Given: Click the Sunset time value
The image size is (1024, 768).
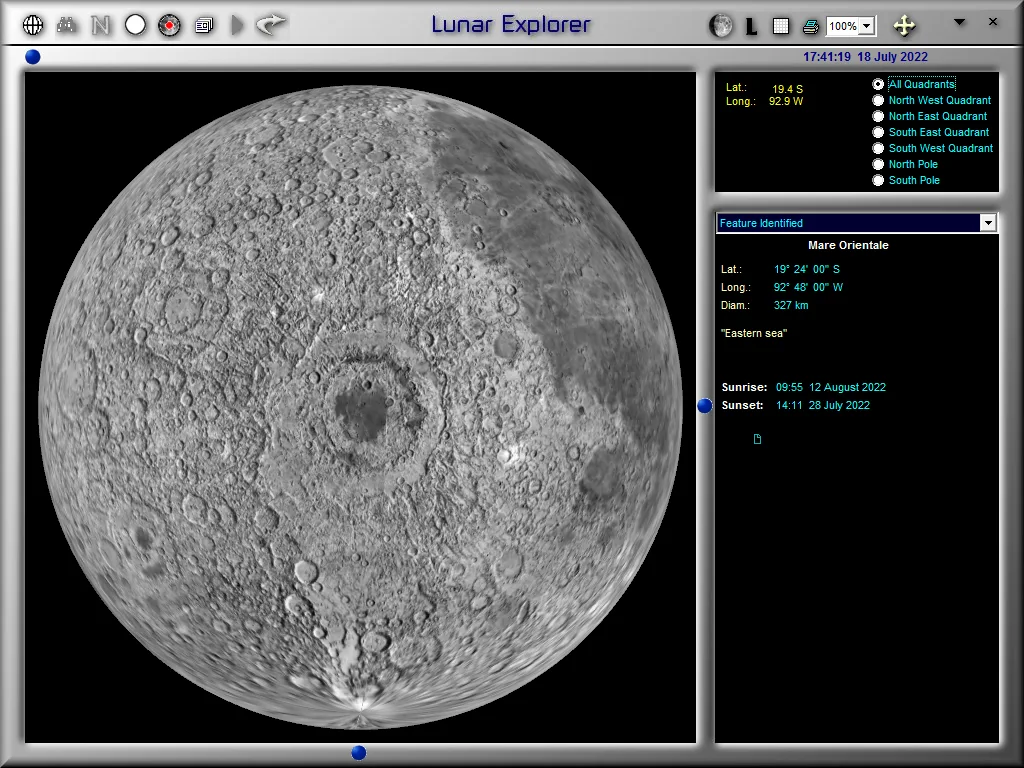Looking at the screenshot, I should 822,405.
